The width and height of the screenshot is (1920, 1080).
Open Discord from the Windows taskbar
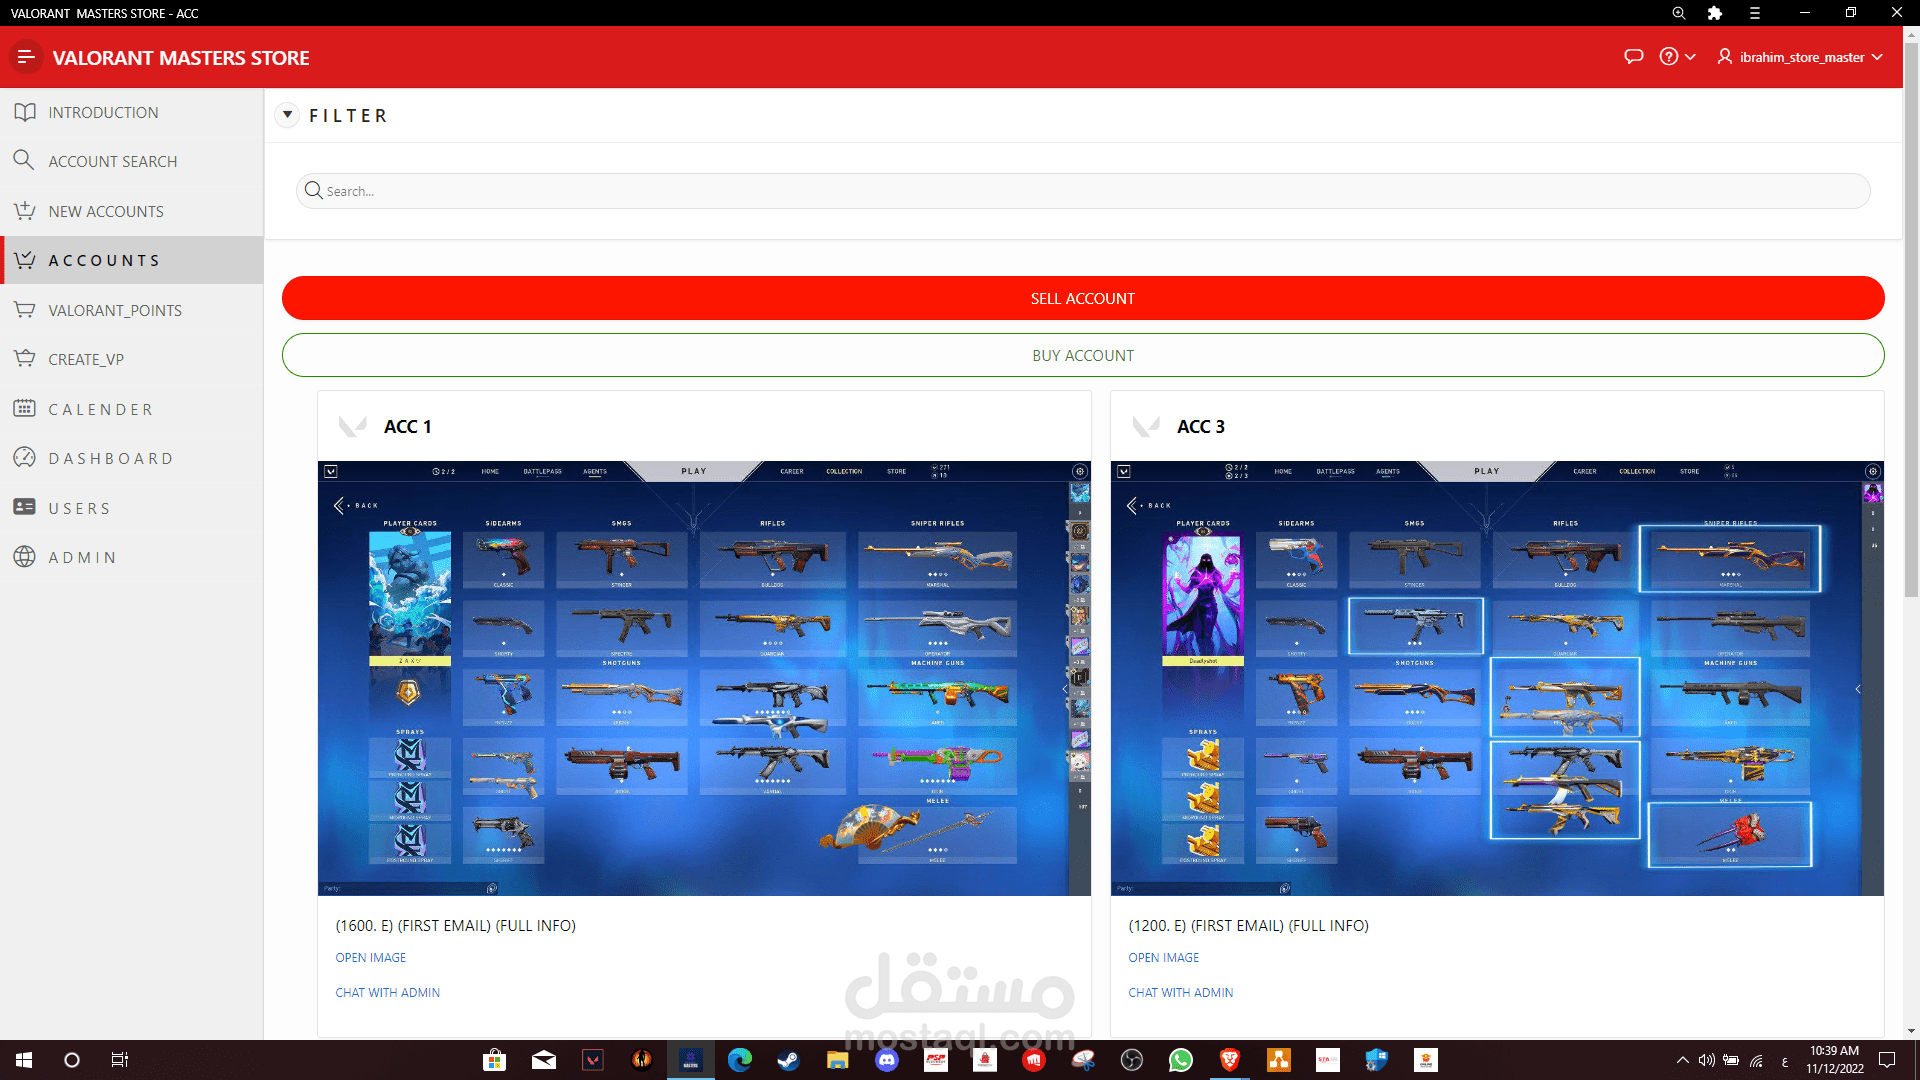click(886, 1060)
